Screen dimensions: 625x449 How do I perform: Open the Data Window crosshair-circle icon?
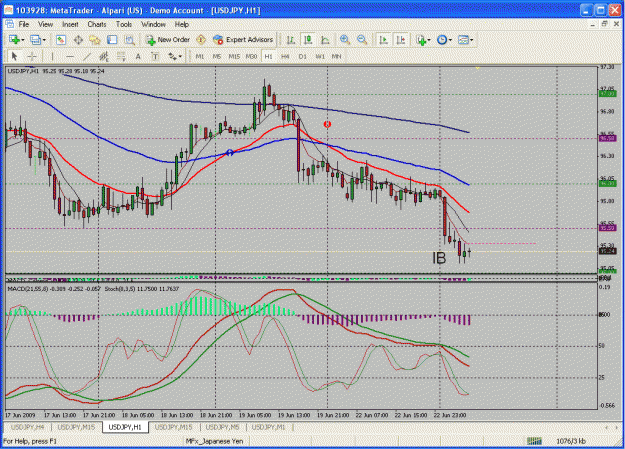(x=78, y=40)
